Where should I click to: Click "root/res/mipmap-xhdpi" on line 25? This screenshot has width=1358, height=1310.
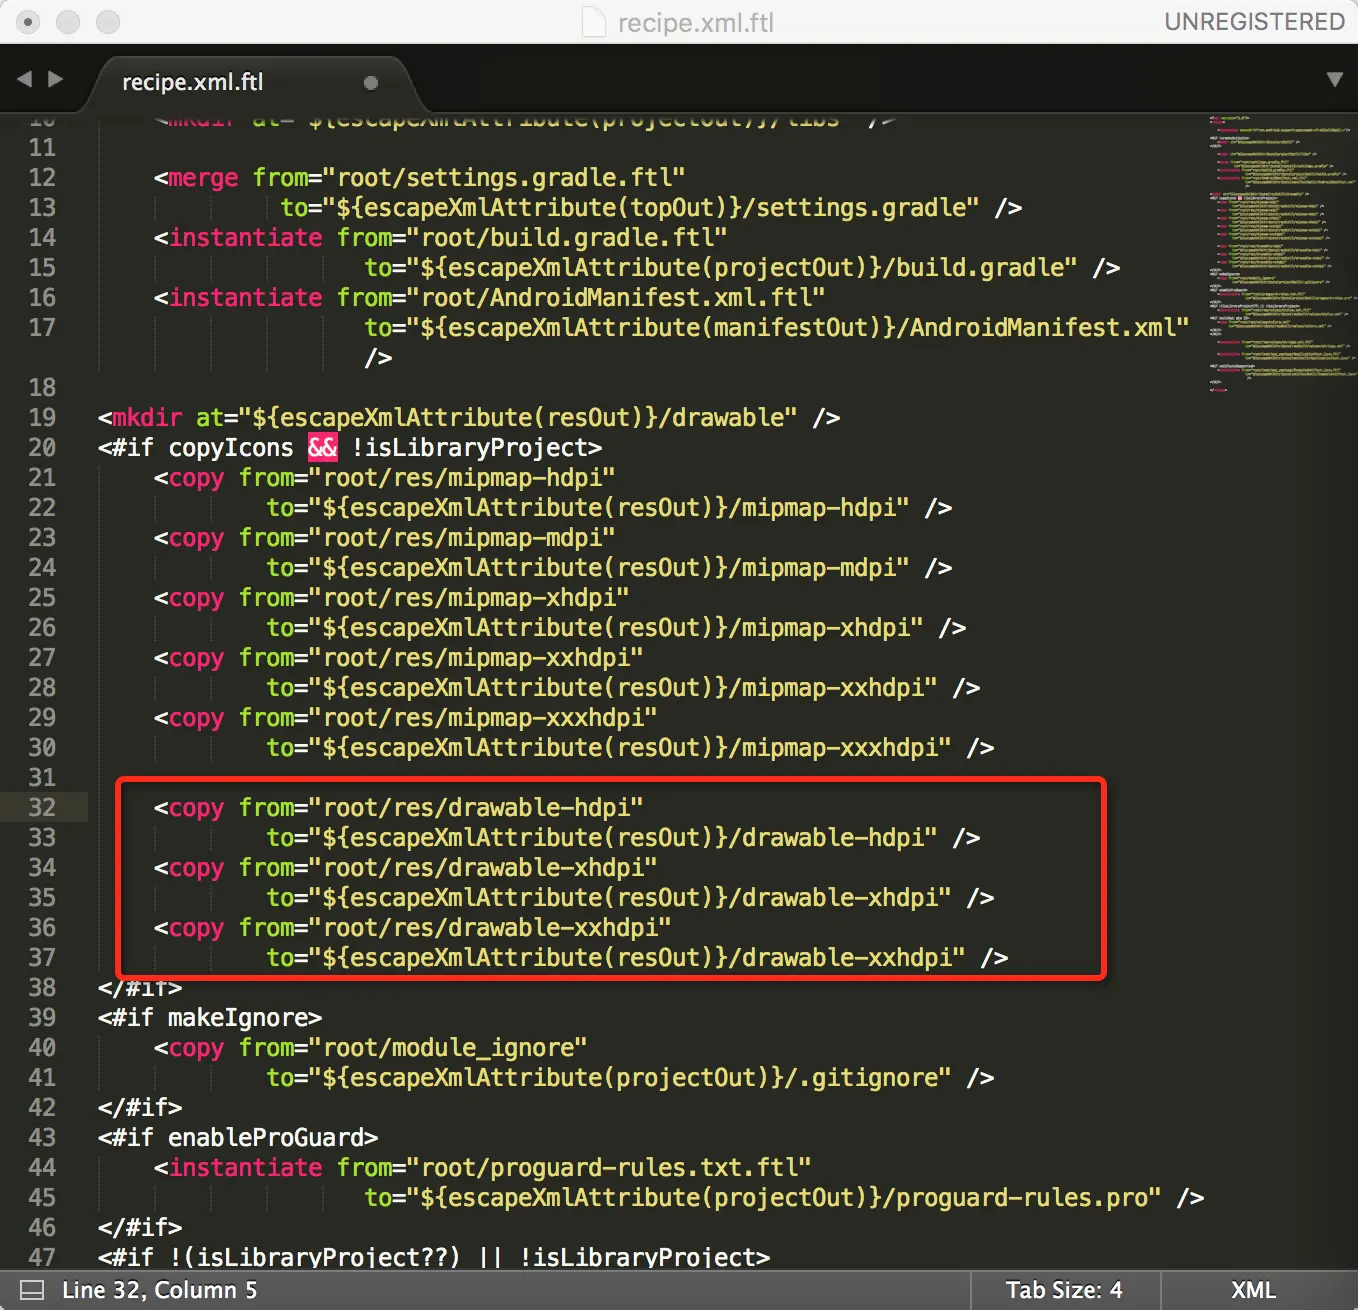[x=469, y=598]
